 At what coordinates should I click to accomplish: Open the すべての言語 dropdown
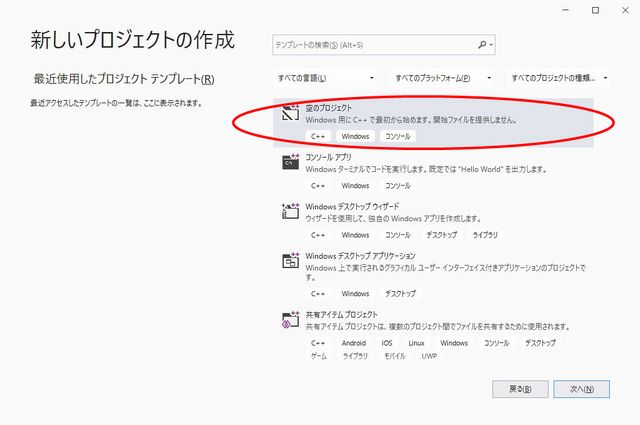tap(326, 78)
